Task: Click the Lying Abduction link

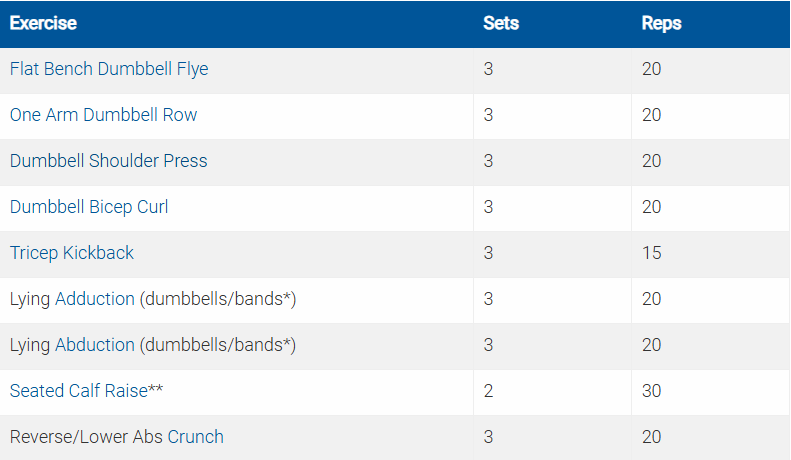Action: pos(72,345)
